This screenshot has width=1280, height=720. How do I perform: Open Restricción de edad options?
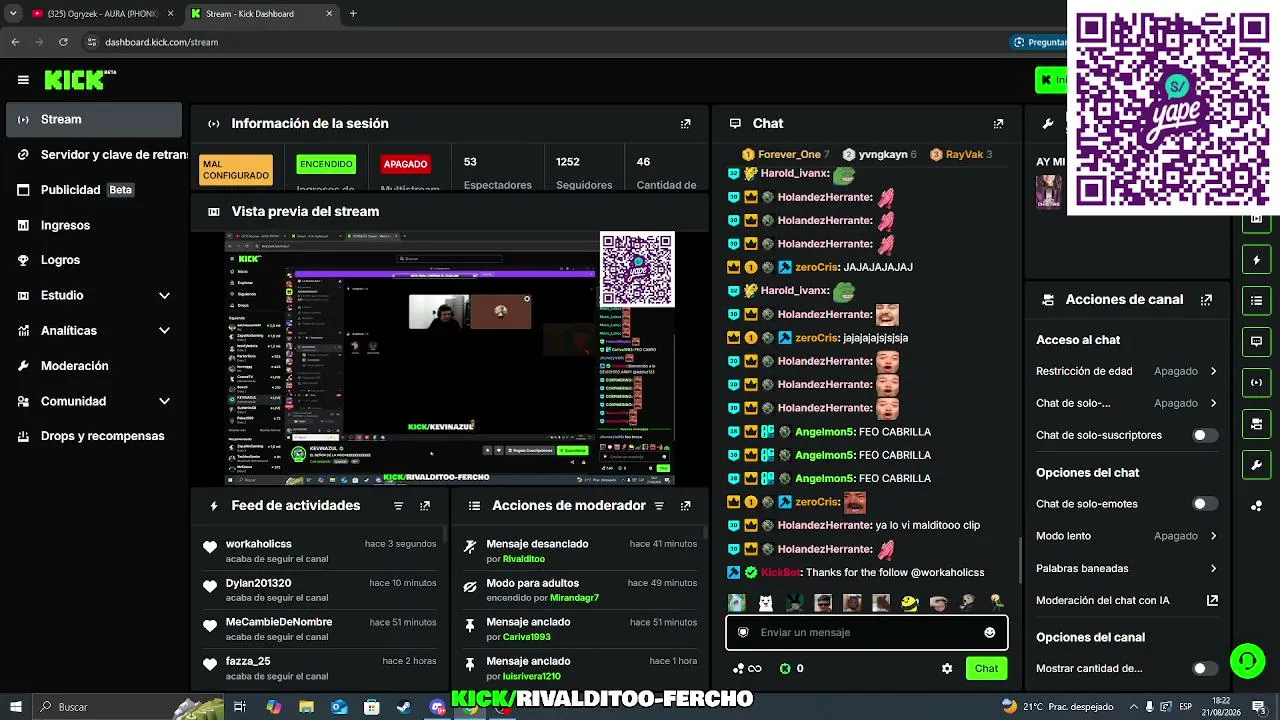1127,371
